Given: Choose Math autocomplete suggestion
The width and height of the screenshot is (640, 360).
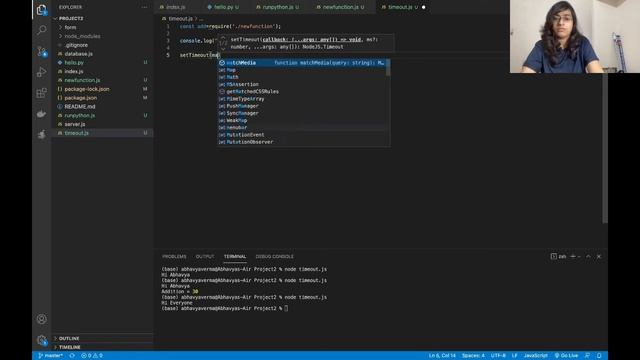Looking at the screenshot, I should coord(301,77).
